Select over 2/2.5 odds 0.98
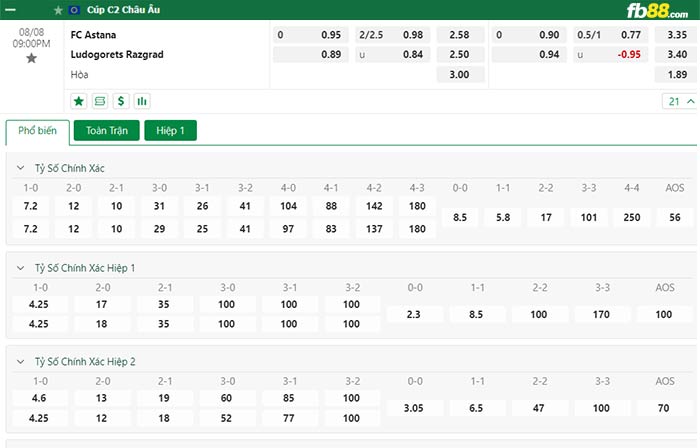 click(x=392, y=35)
